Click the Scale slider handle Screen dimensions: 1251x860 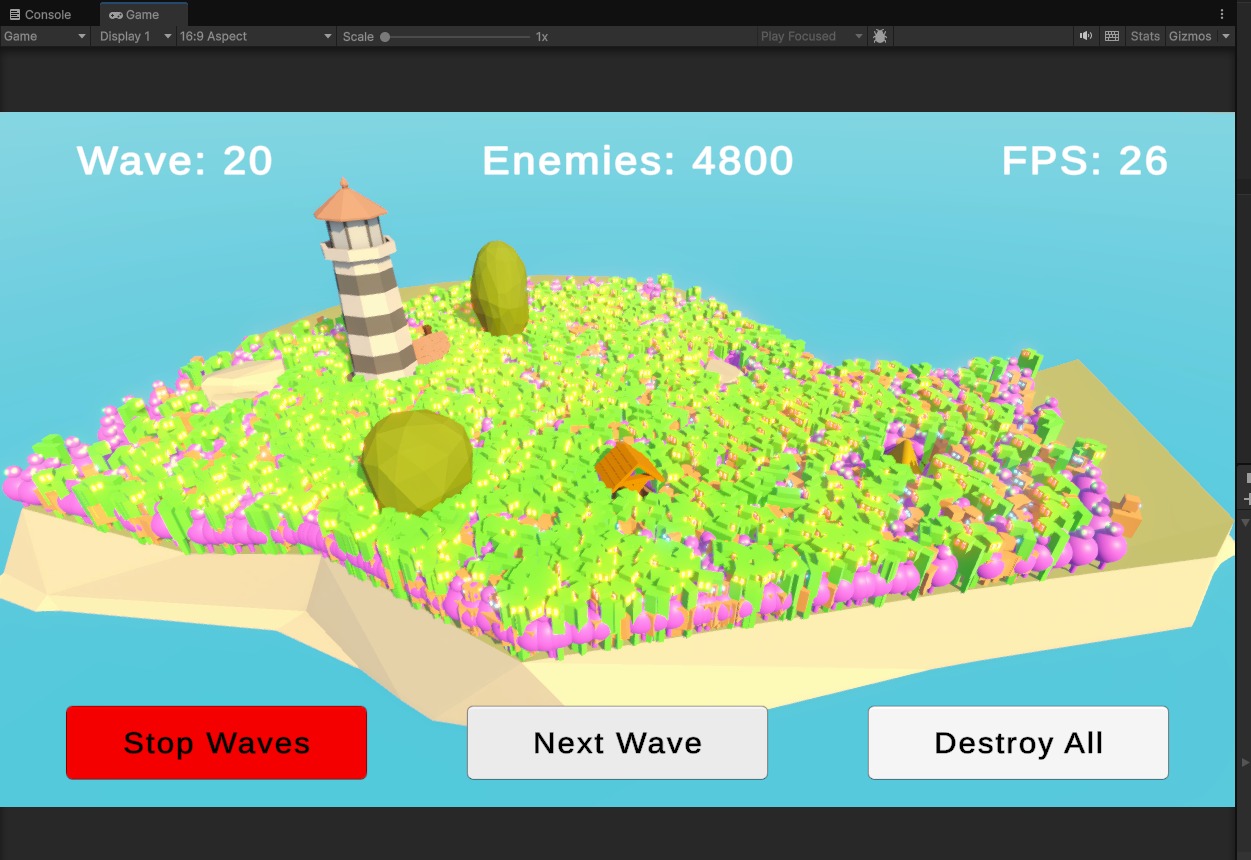pyautogui.click(x=385, y=37)
